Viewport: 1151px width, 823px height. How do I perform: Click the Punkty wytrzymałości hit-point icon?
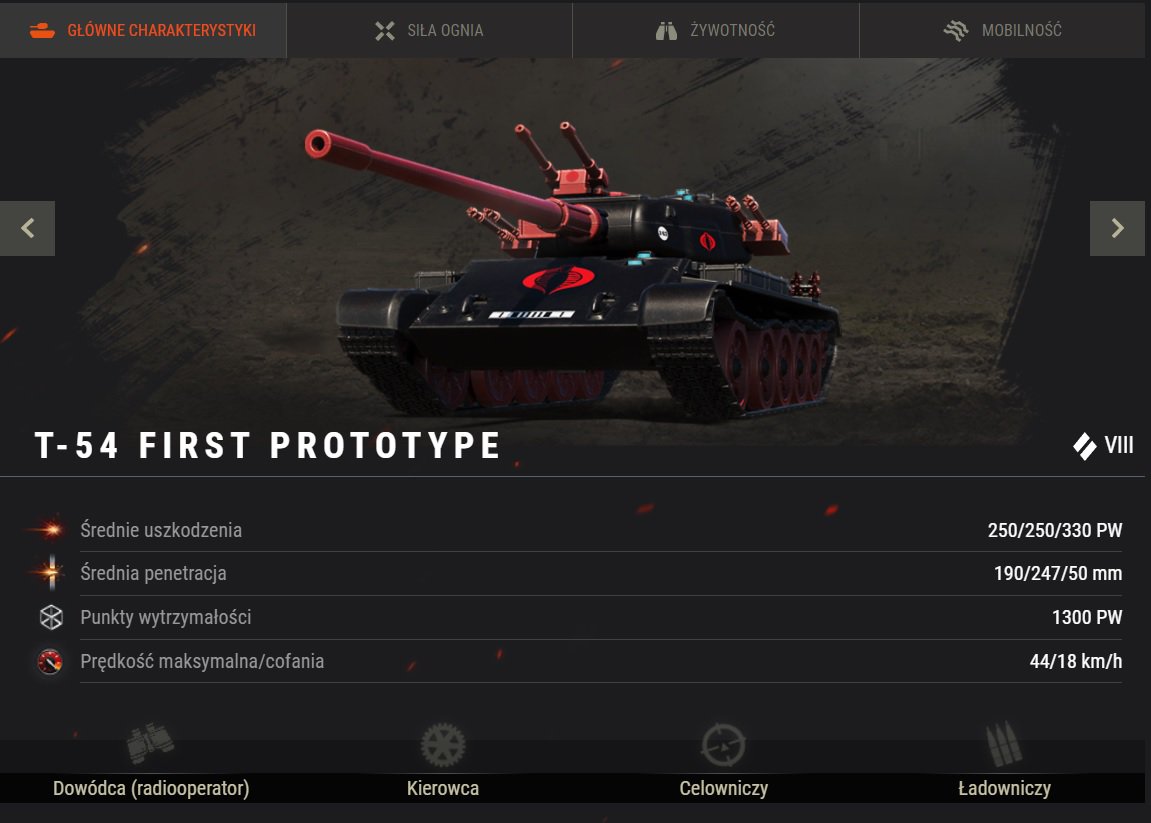point(51,617)
